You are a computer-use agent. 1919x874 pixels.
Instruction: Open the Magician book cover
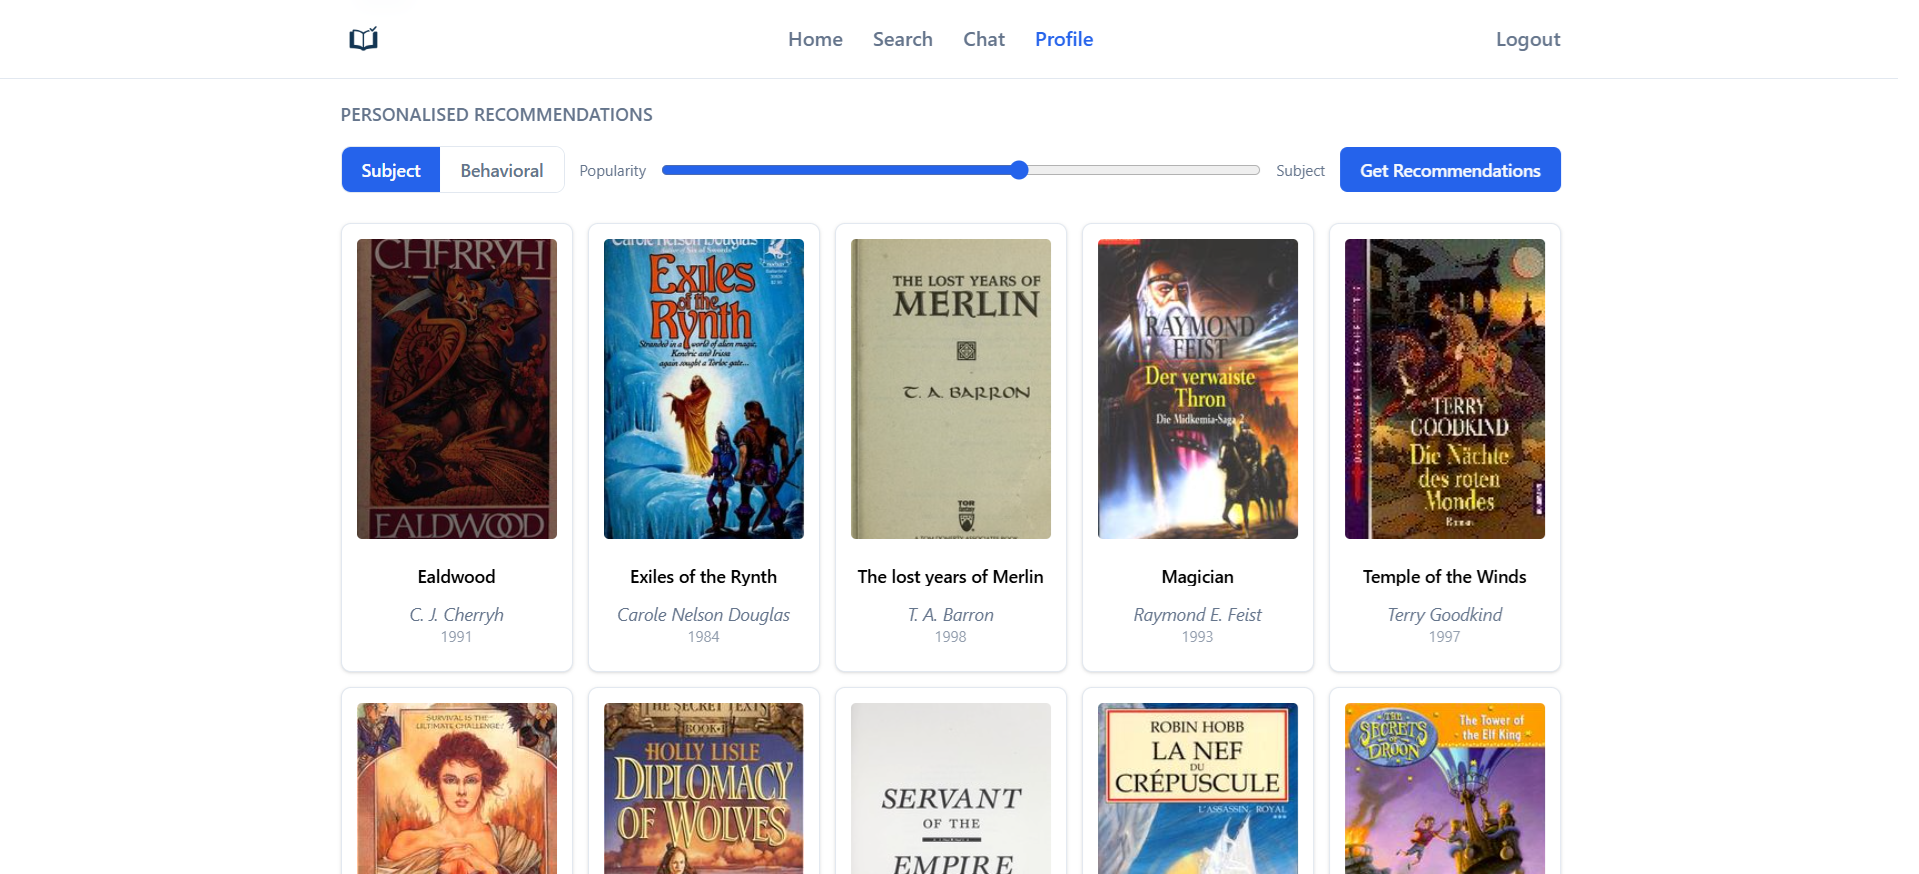point(1198,389)
